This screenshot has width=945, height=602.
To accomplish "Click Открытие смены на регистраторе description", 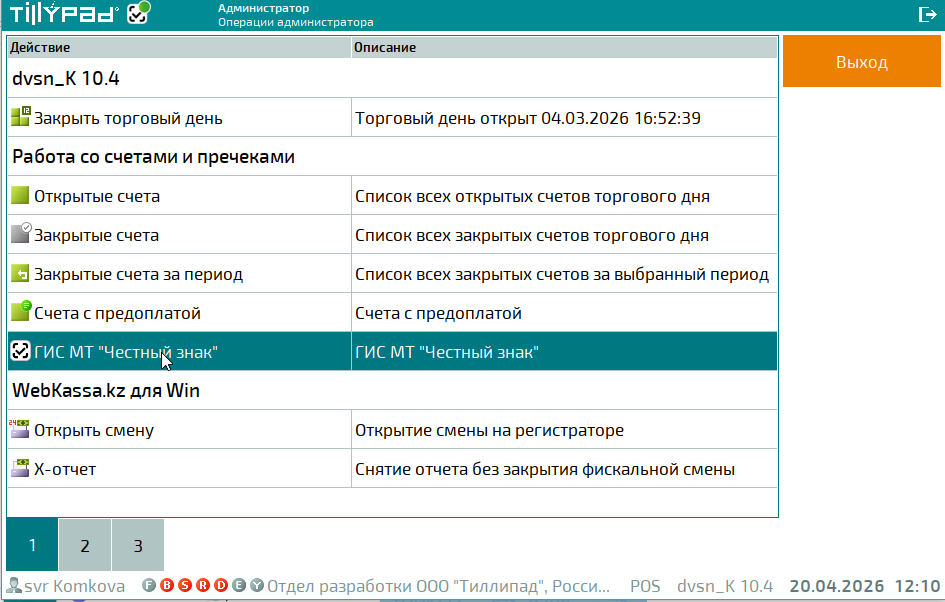I will pos(564,430).
